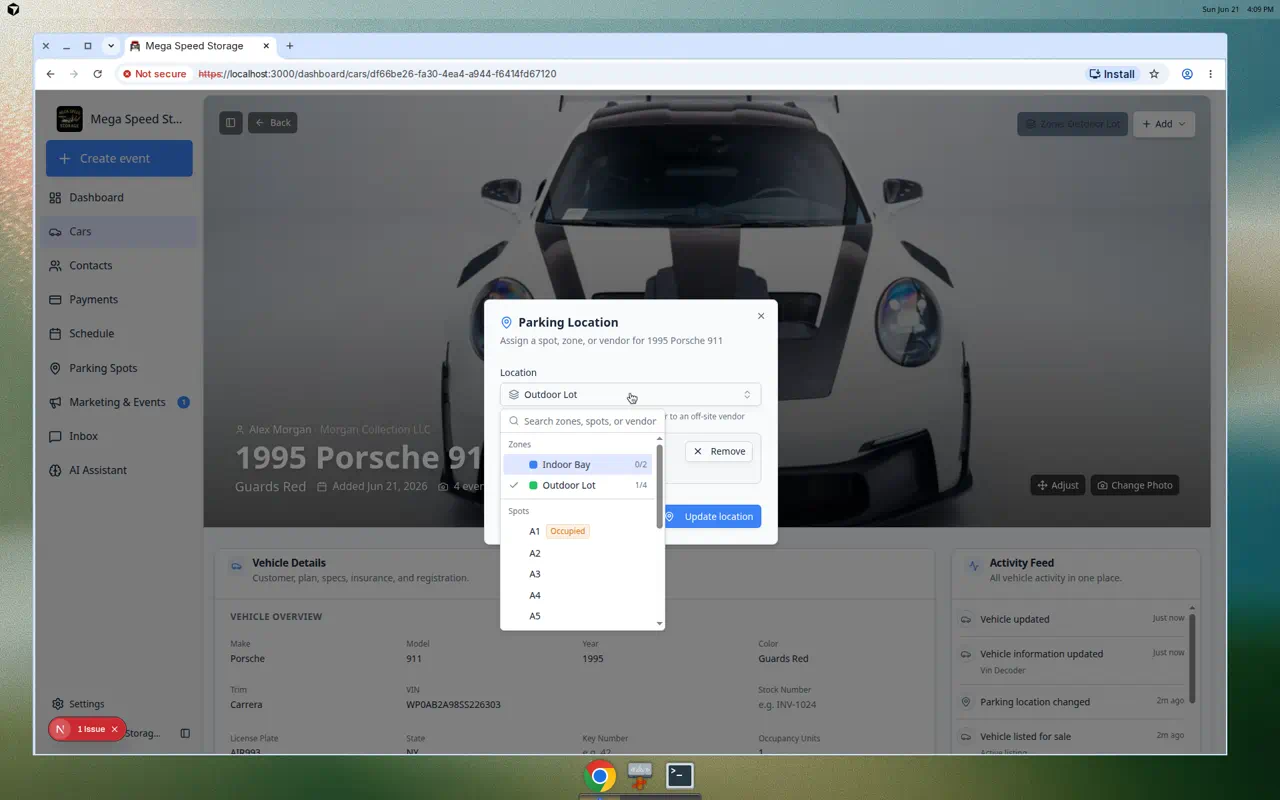Click the Remove button
The image size is (1280, 800).
tap(719, 452)
